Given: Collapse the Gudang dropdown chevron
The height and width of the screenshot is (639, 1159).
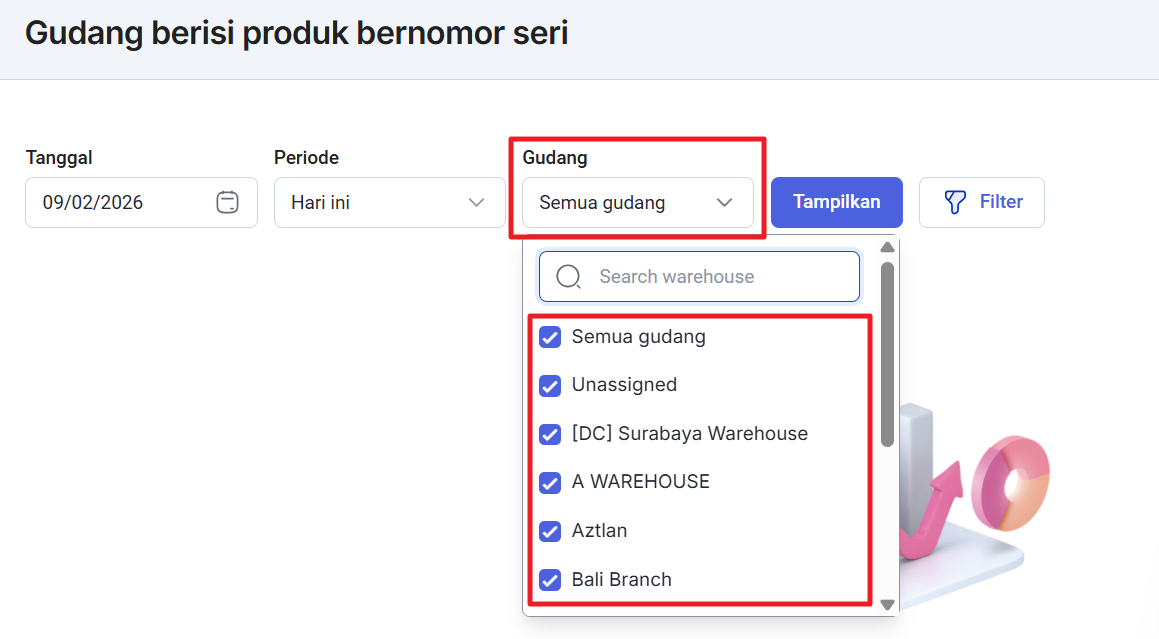Looking at the screenshot, I should [x=725, y=203].
